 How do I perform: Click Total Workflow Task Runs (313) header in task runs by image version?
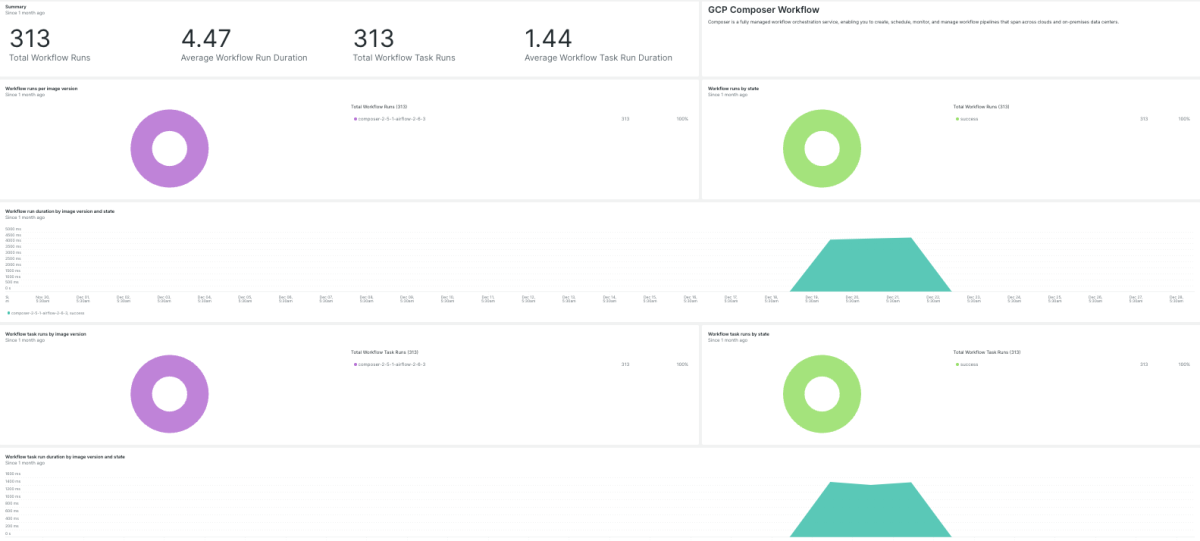click(384, 351)
